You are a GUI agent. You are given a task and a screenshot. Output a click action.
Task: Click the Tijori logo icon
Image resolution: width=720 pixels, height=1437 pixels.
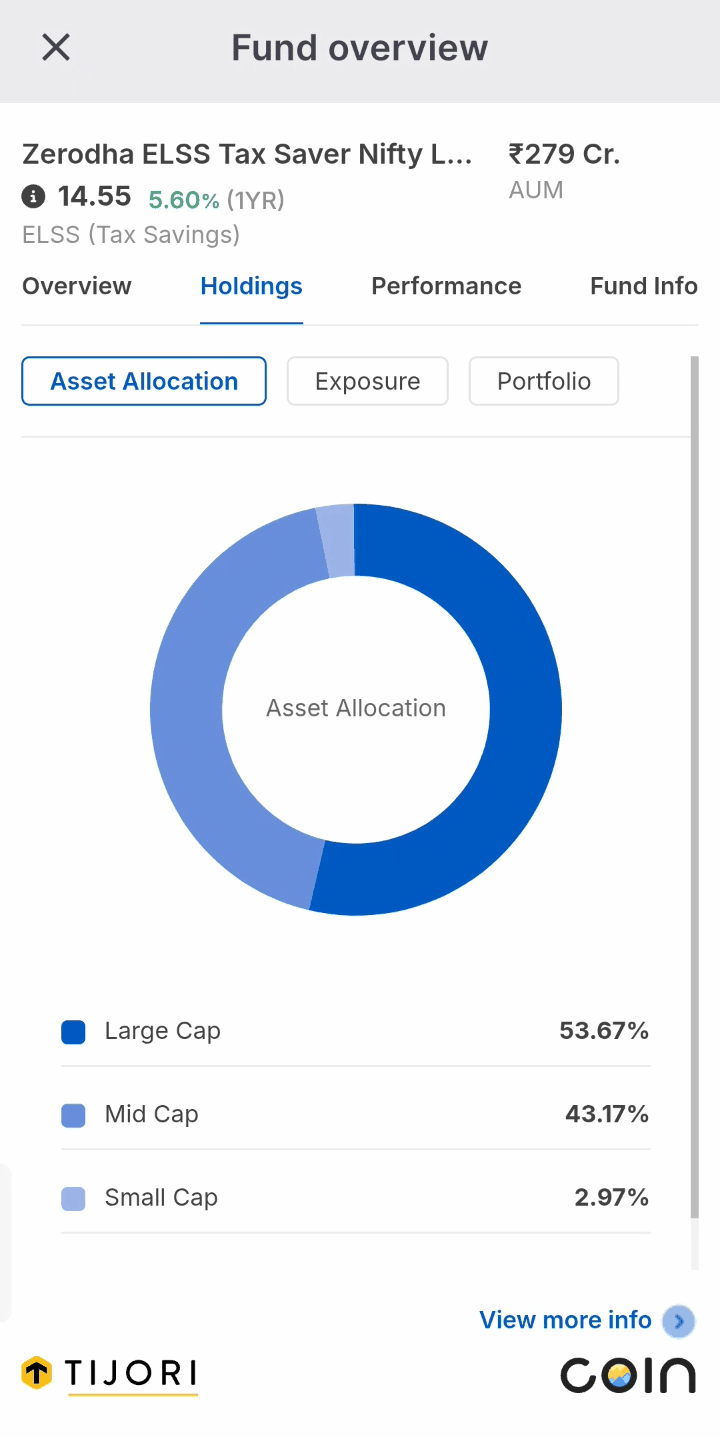click(x=37, y=1373)
